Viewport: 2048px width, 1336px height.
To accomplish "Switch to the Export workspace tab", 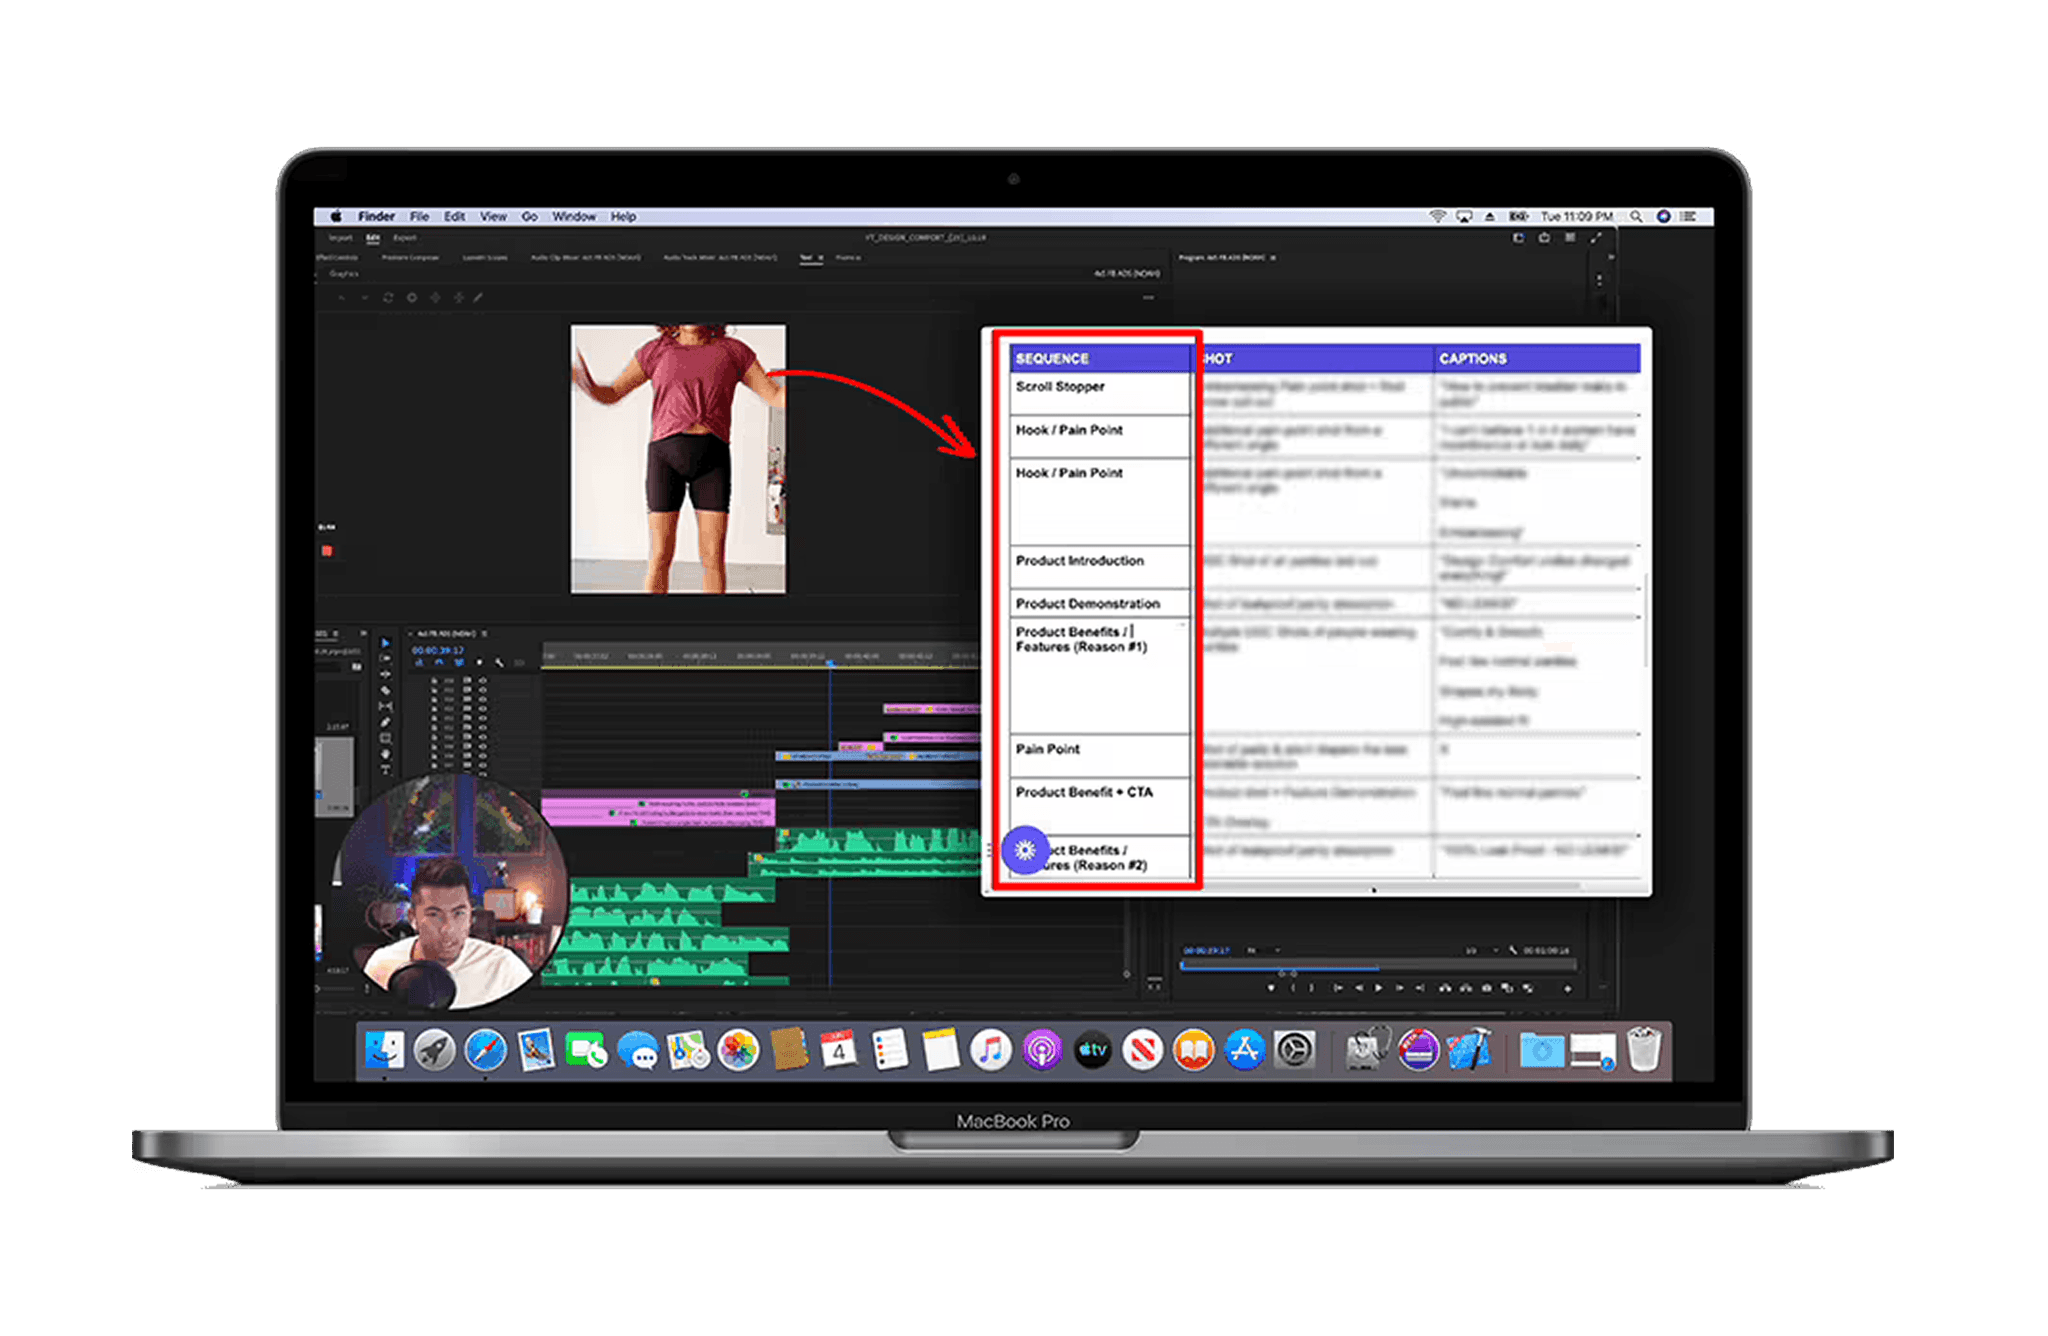I will coord(404,238).
